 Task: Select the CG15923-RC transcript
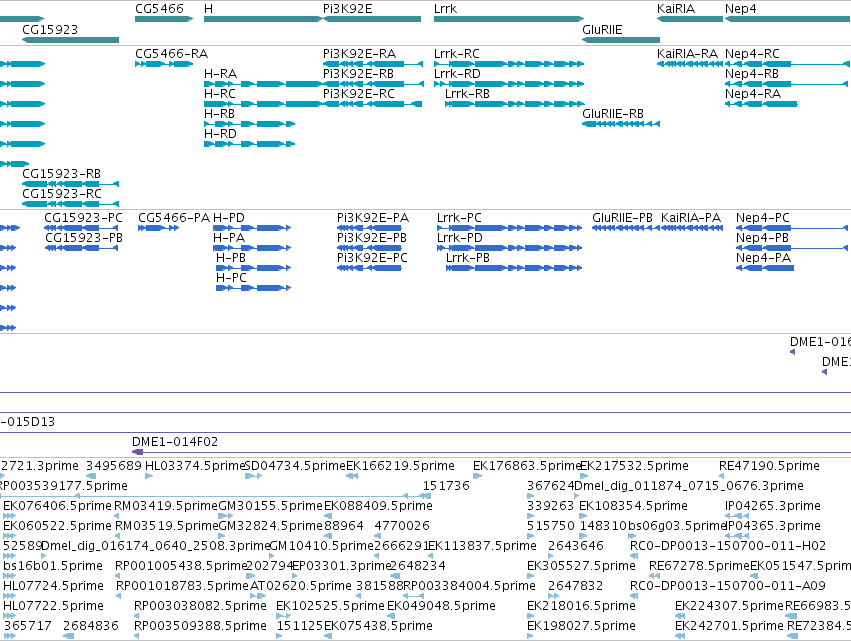click(71, 205)
